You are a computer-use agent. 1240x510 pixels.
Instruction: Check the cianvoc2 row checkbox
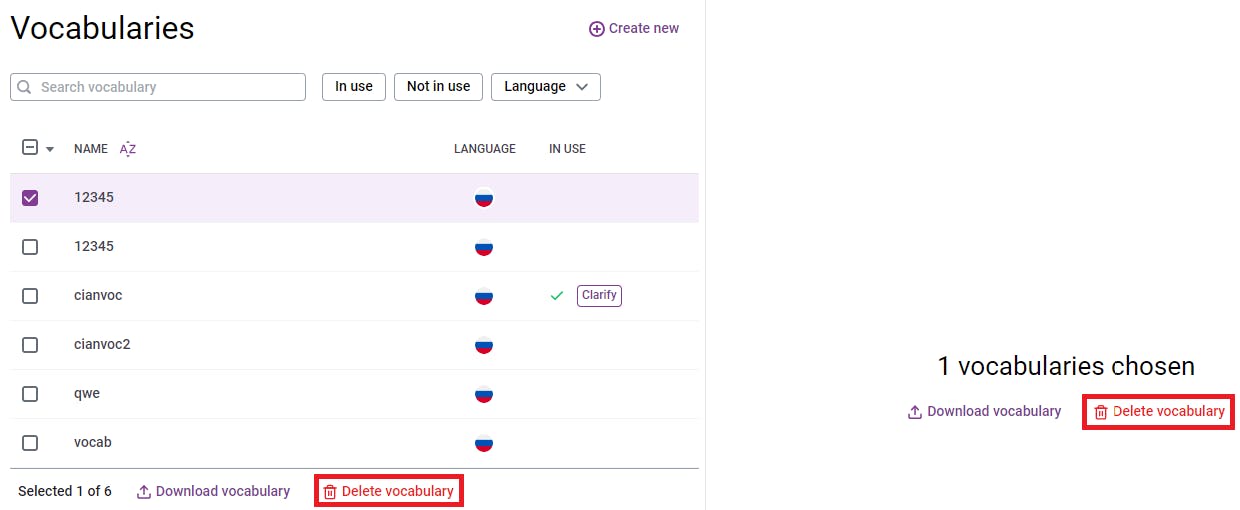pos(30,345)
